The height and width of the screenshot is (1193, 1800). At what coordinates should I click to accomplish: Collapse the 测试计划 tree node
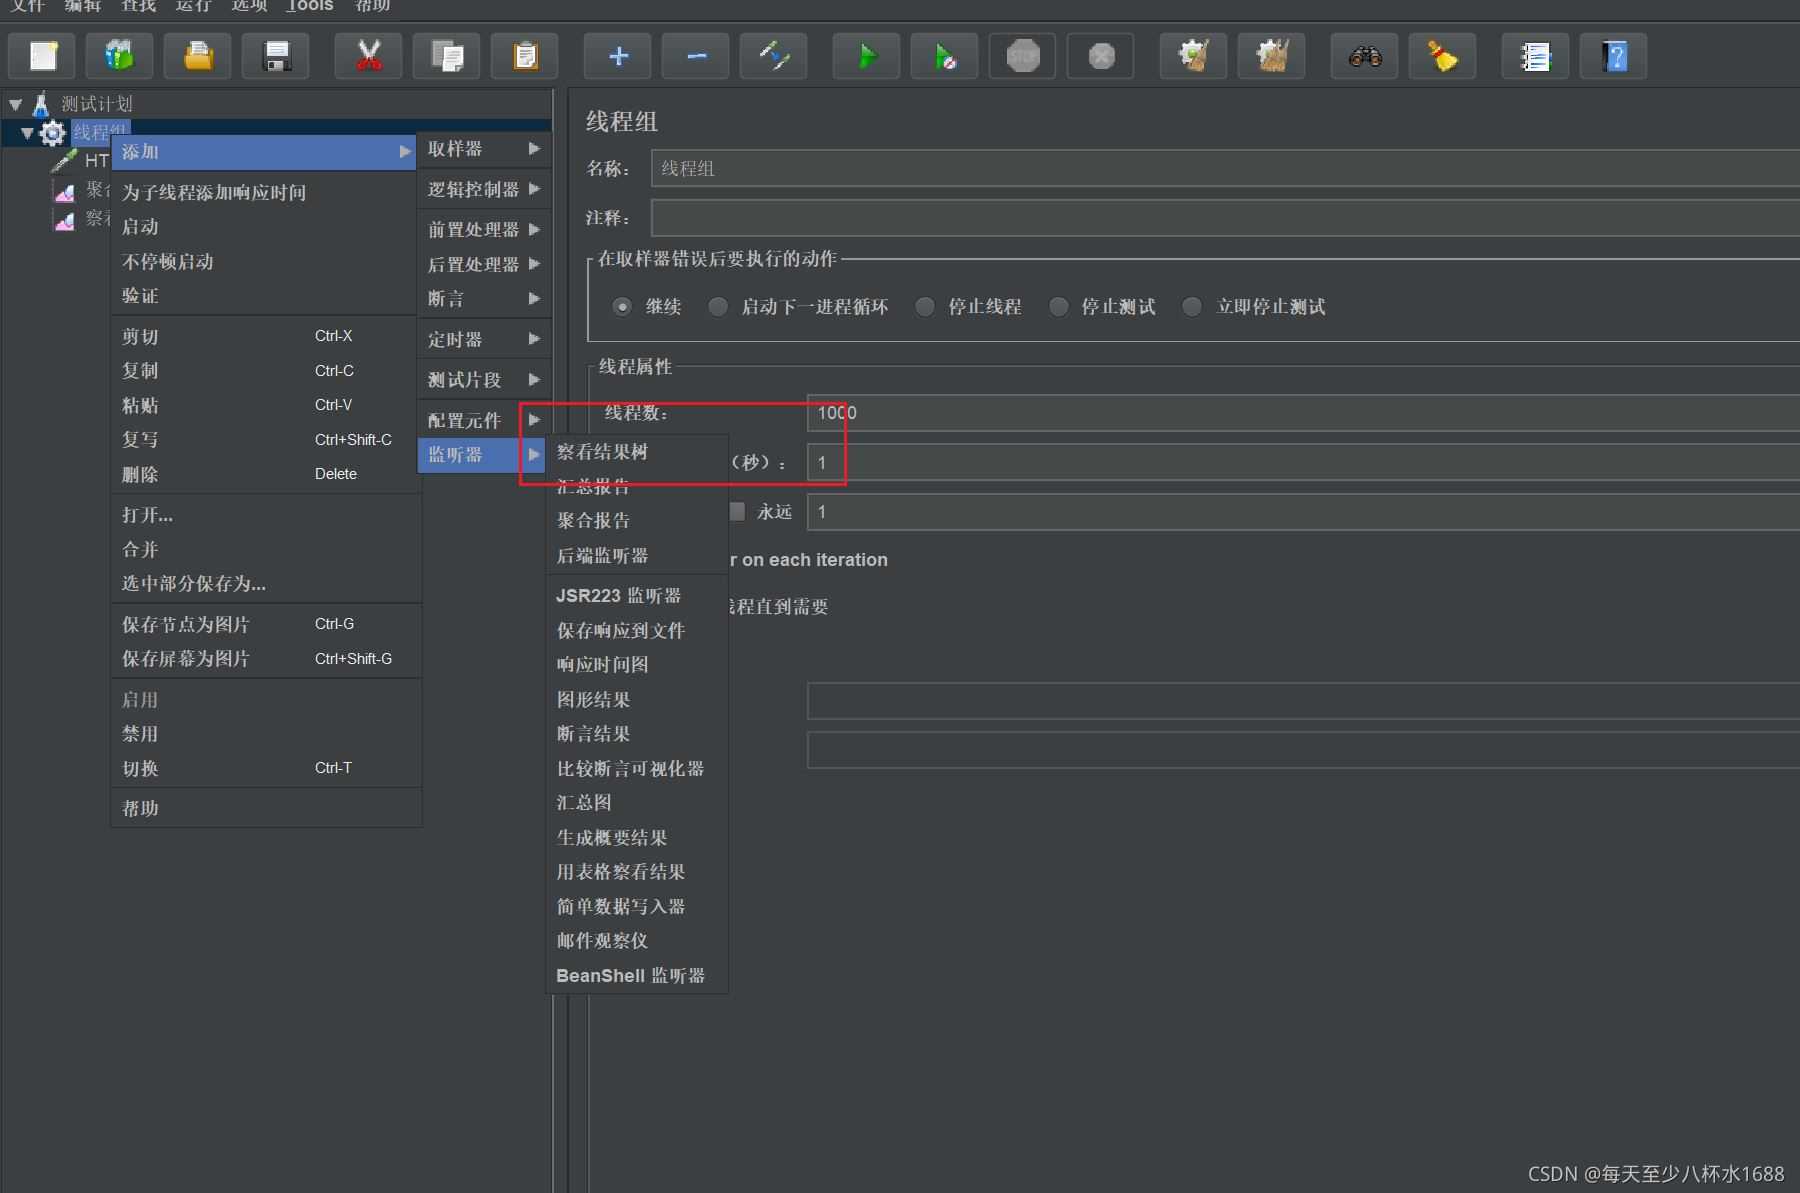[15, 104]
